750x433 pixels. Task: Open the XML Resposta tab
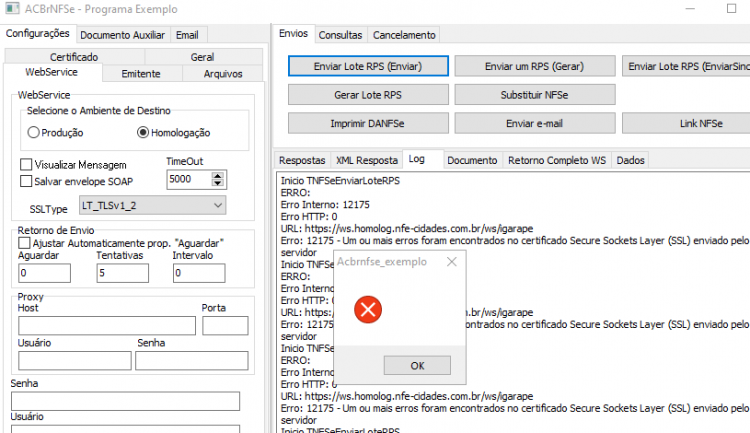click(367, 160)
